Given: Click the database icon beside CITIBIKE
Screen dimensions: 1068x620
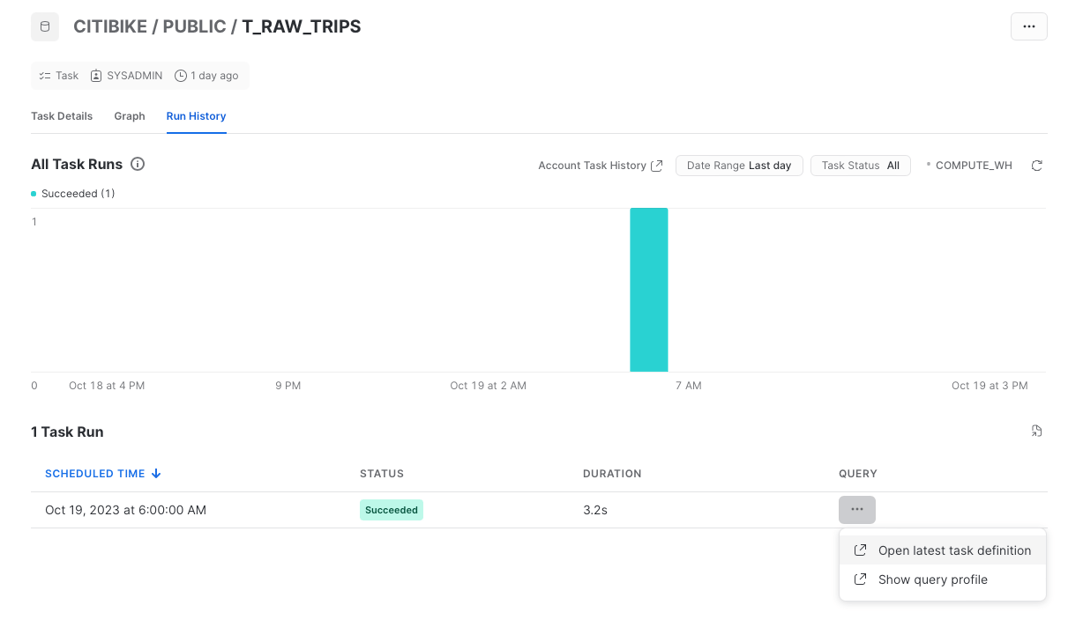Looking at the screenshot, I should click(45, 27).
